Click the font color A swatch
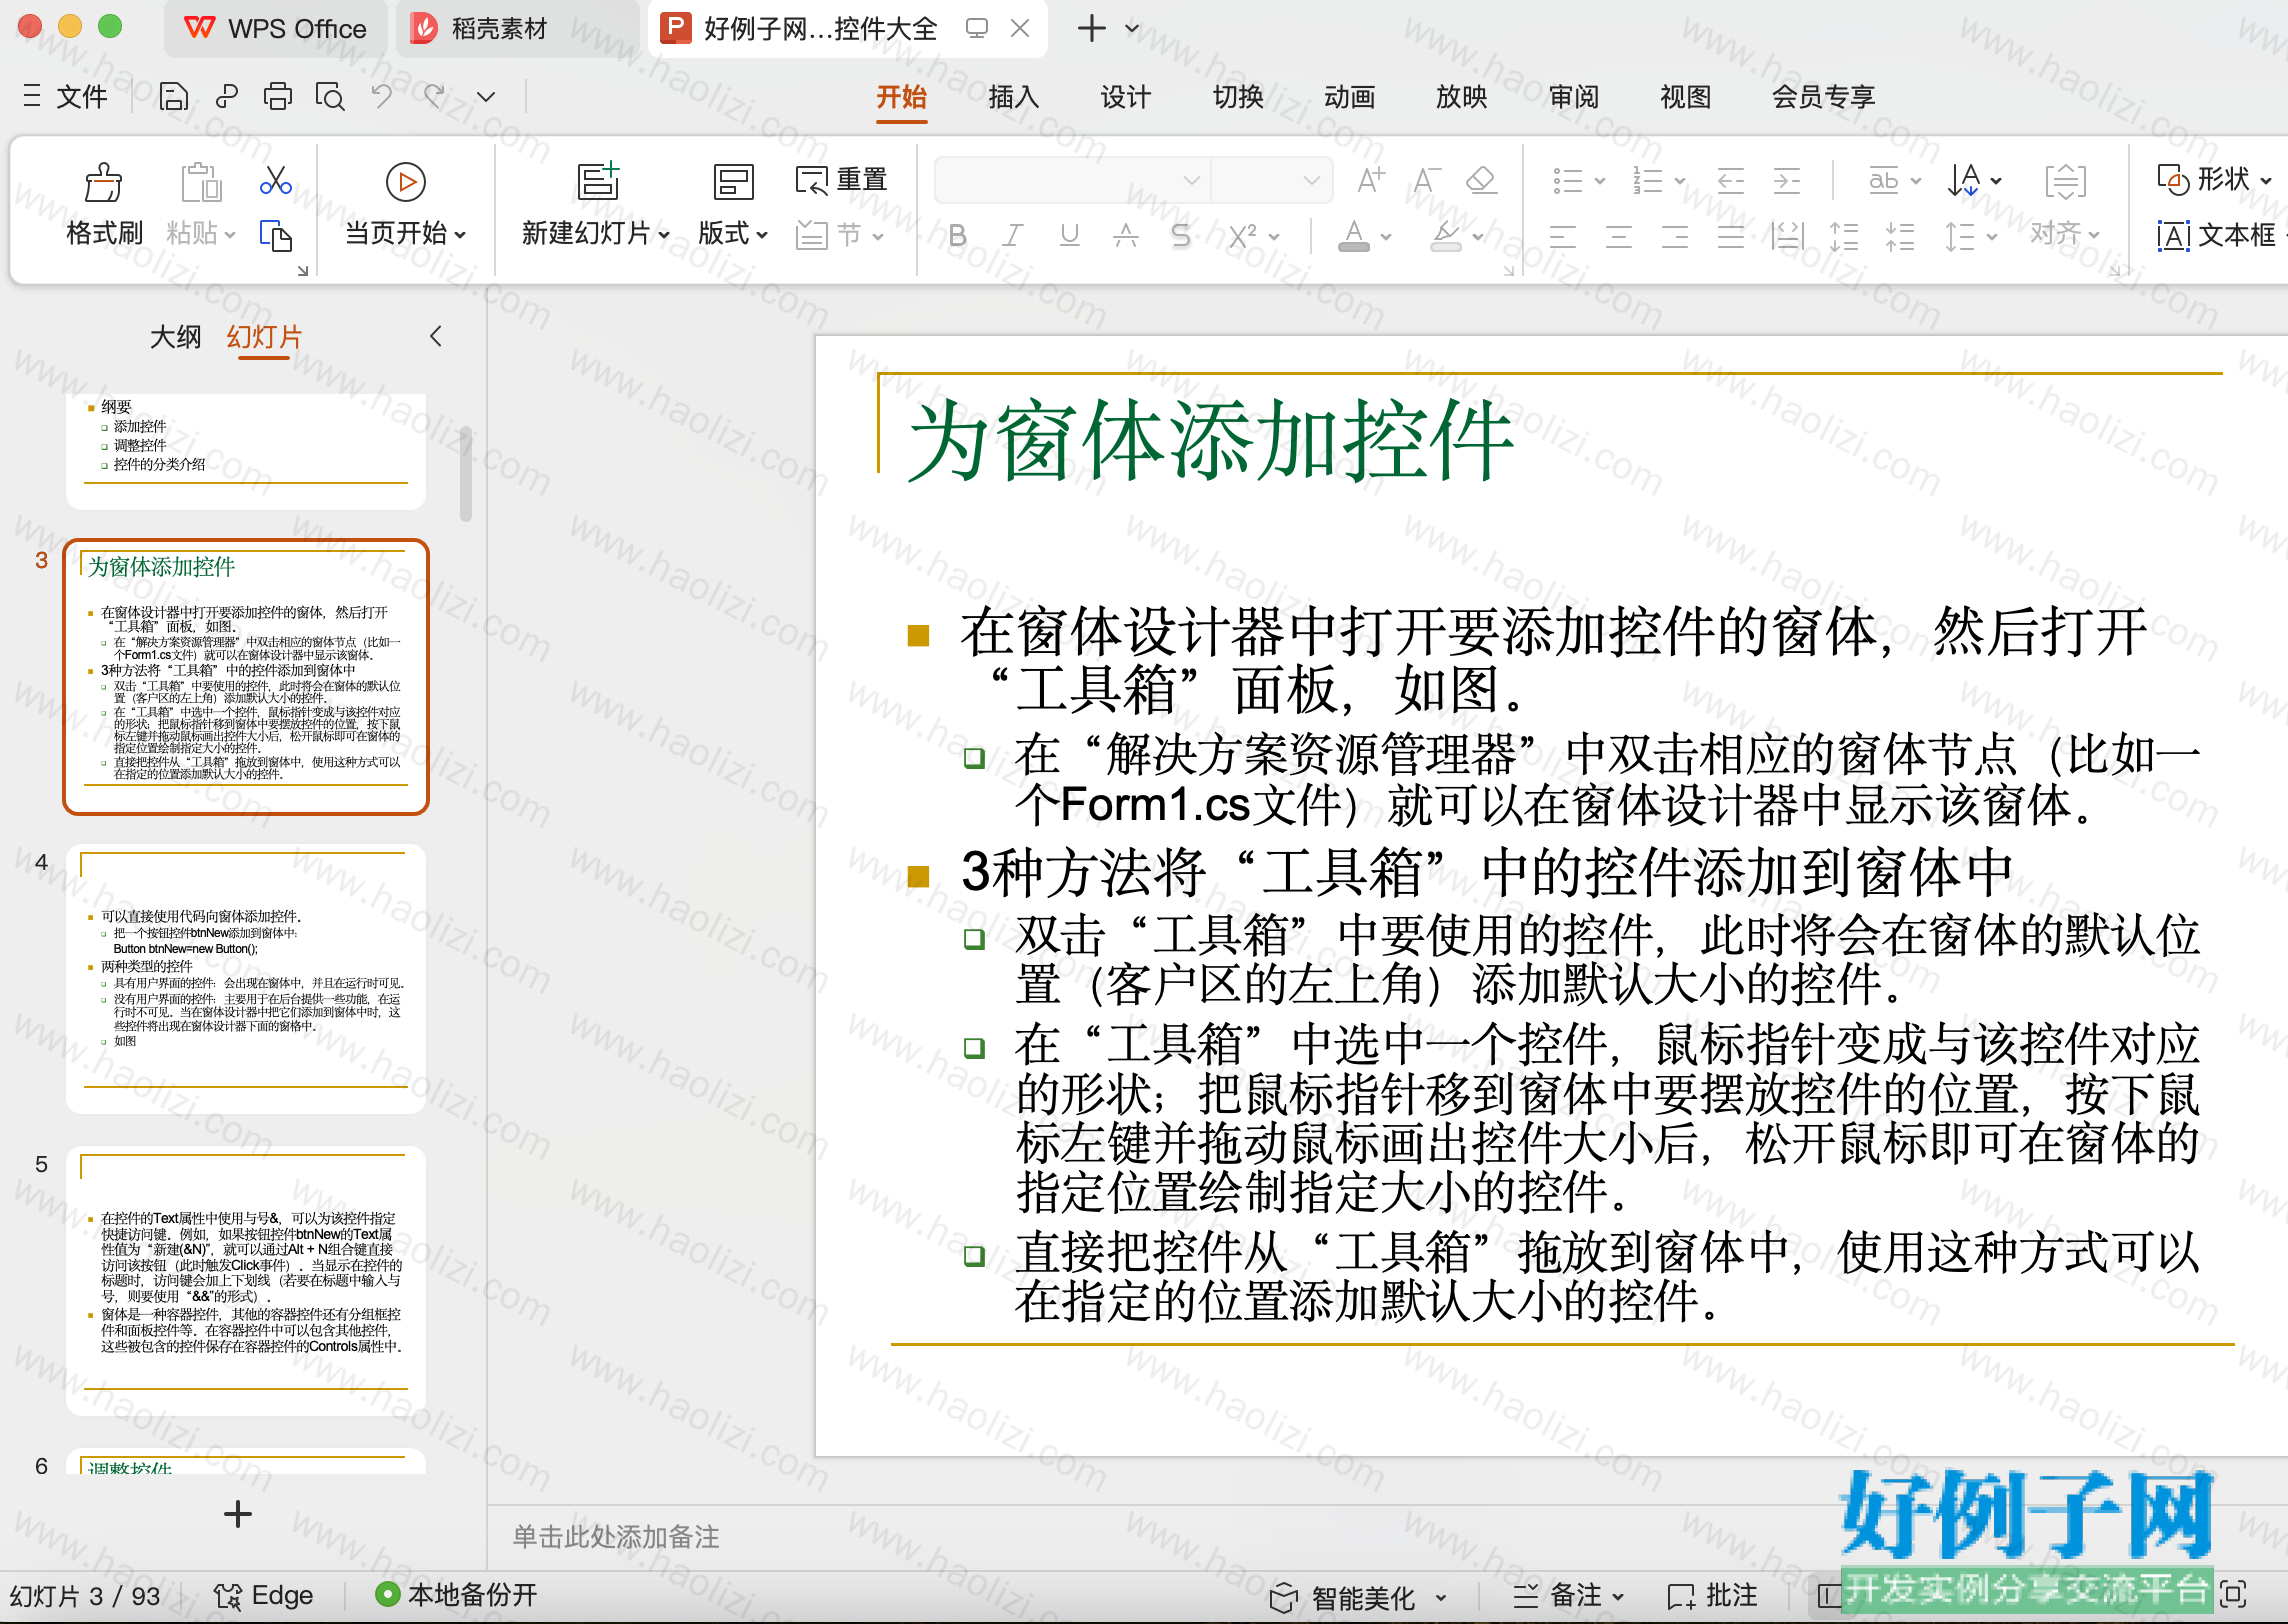The image size is (2288, 1624). (x=1353, y=237)
